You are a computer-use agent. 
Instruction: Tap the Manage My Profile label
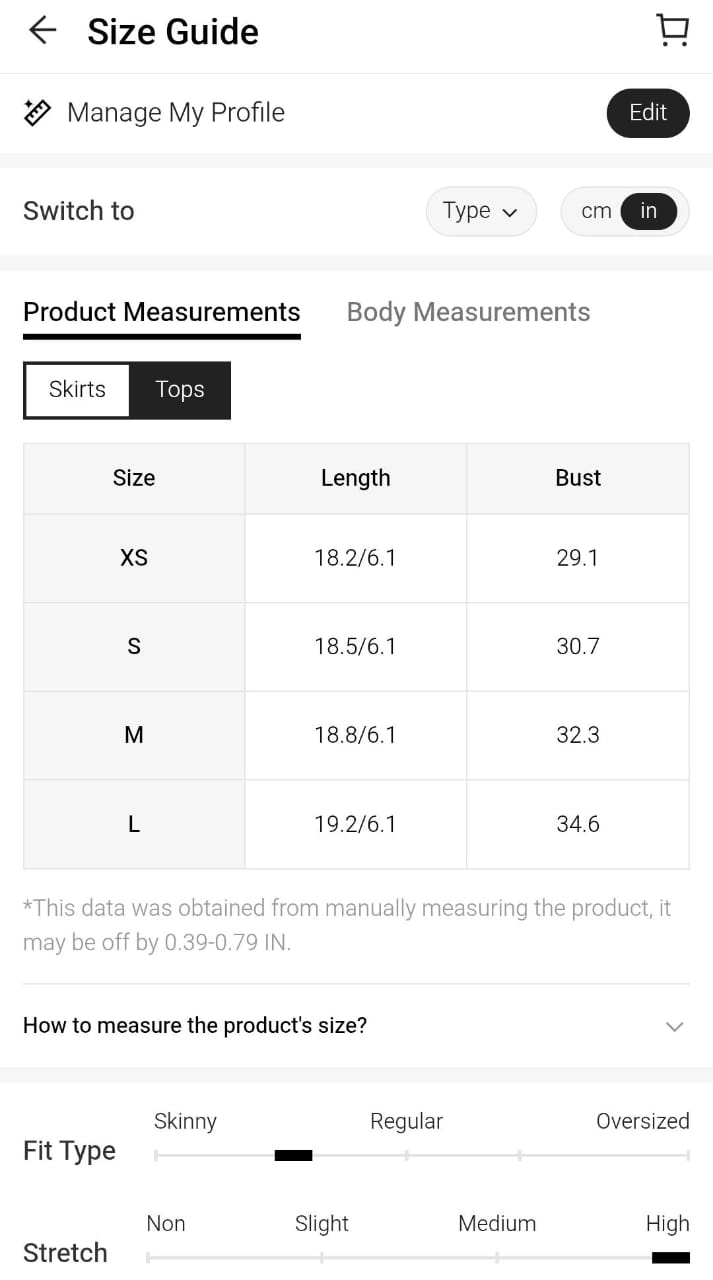pos(176,113)
